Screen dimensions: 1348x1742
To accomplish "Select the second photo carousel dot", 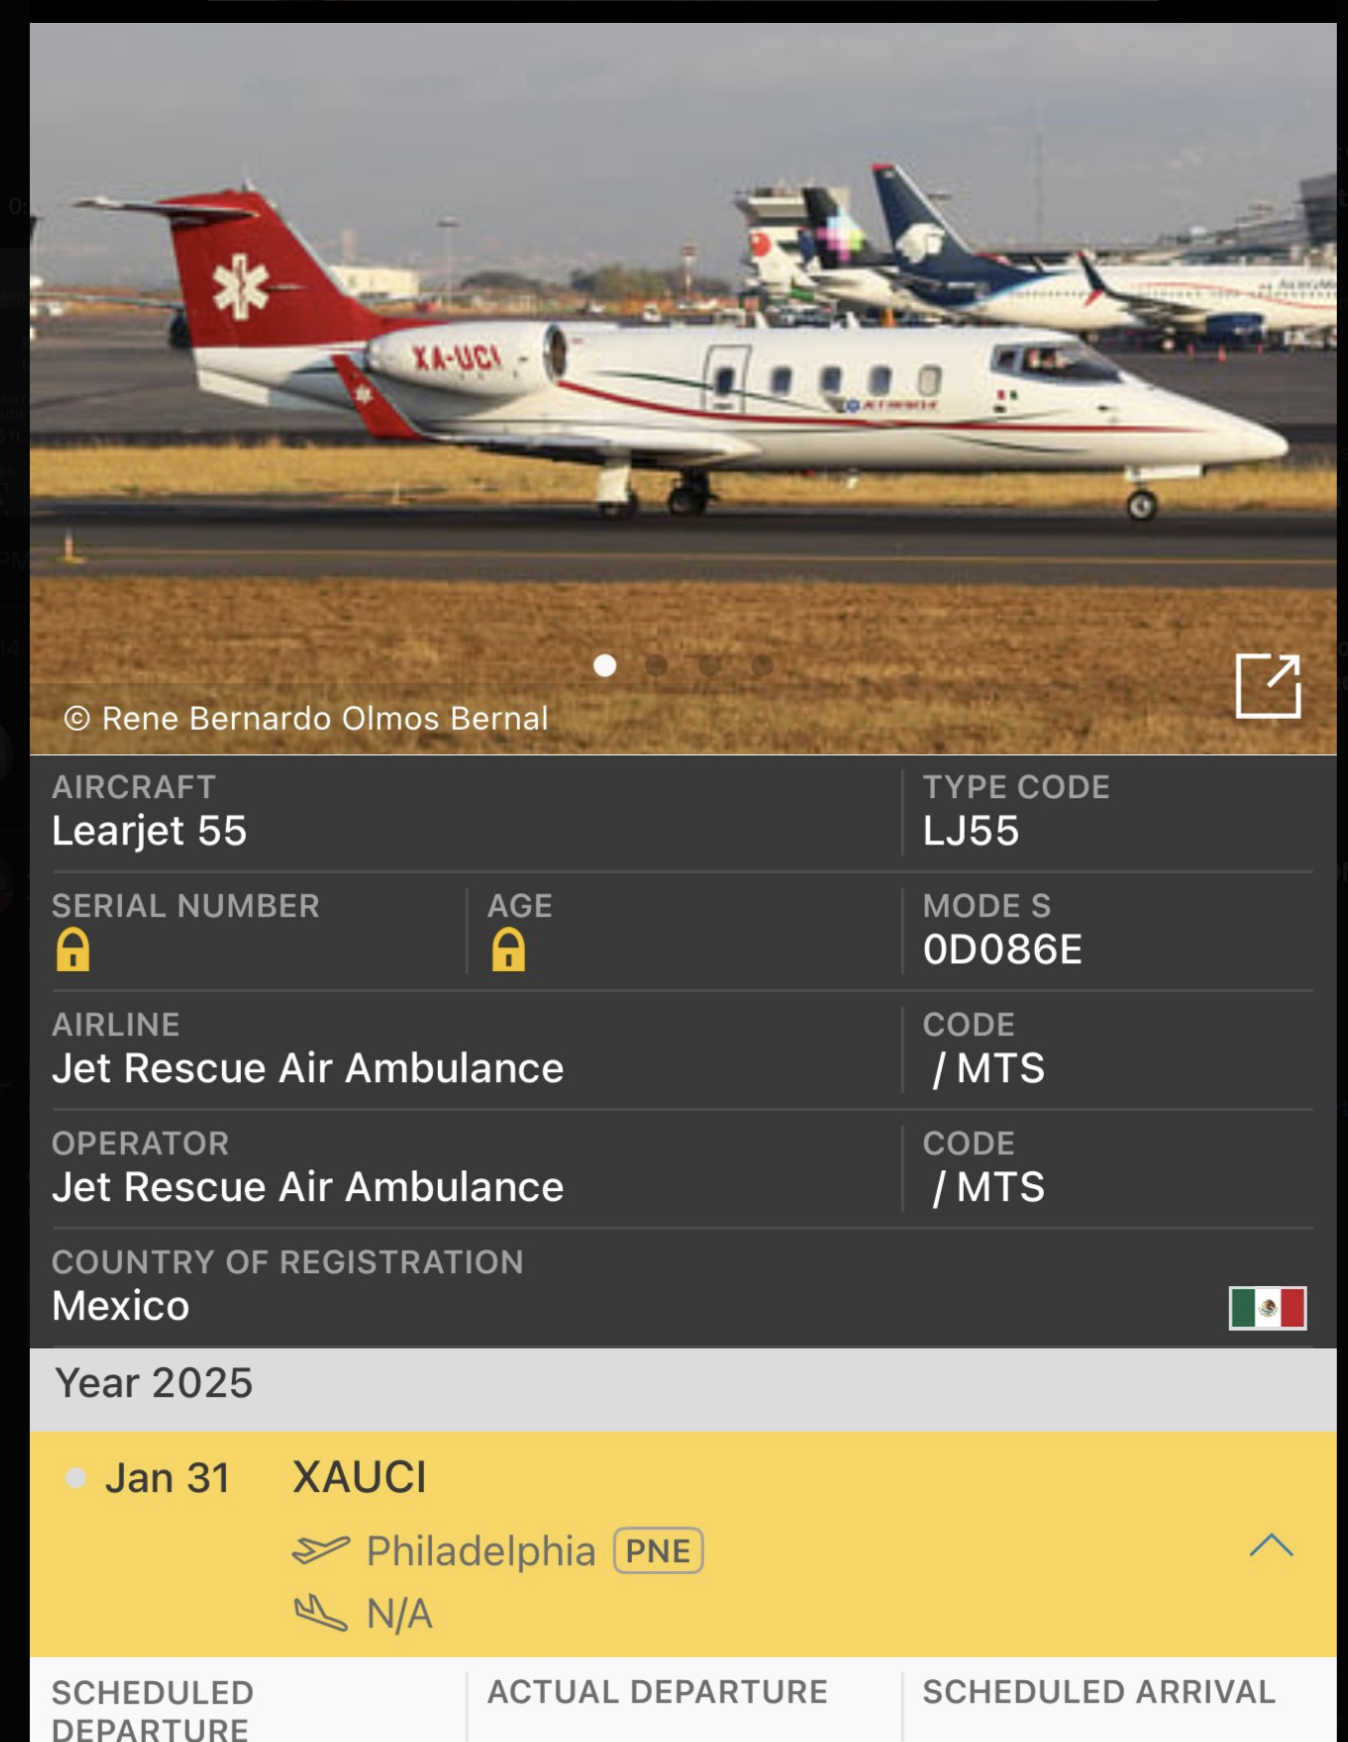I will (657, 665).
